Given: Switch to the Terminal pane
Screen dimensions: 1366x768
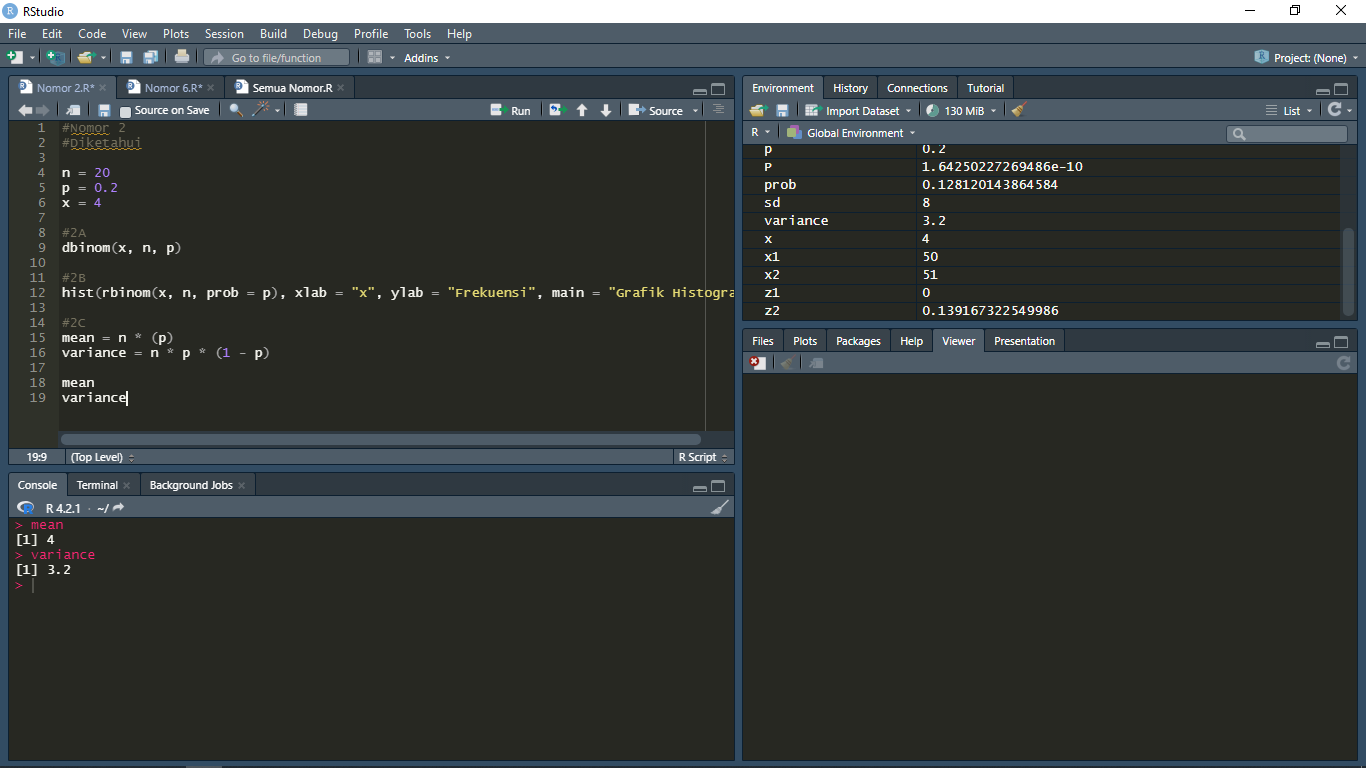Looking at the screenshot, I should [x=97, y=484].
